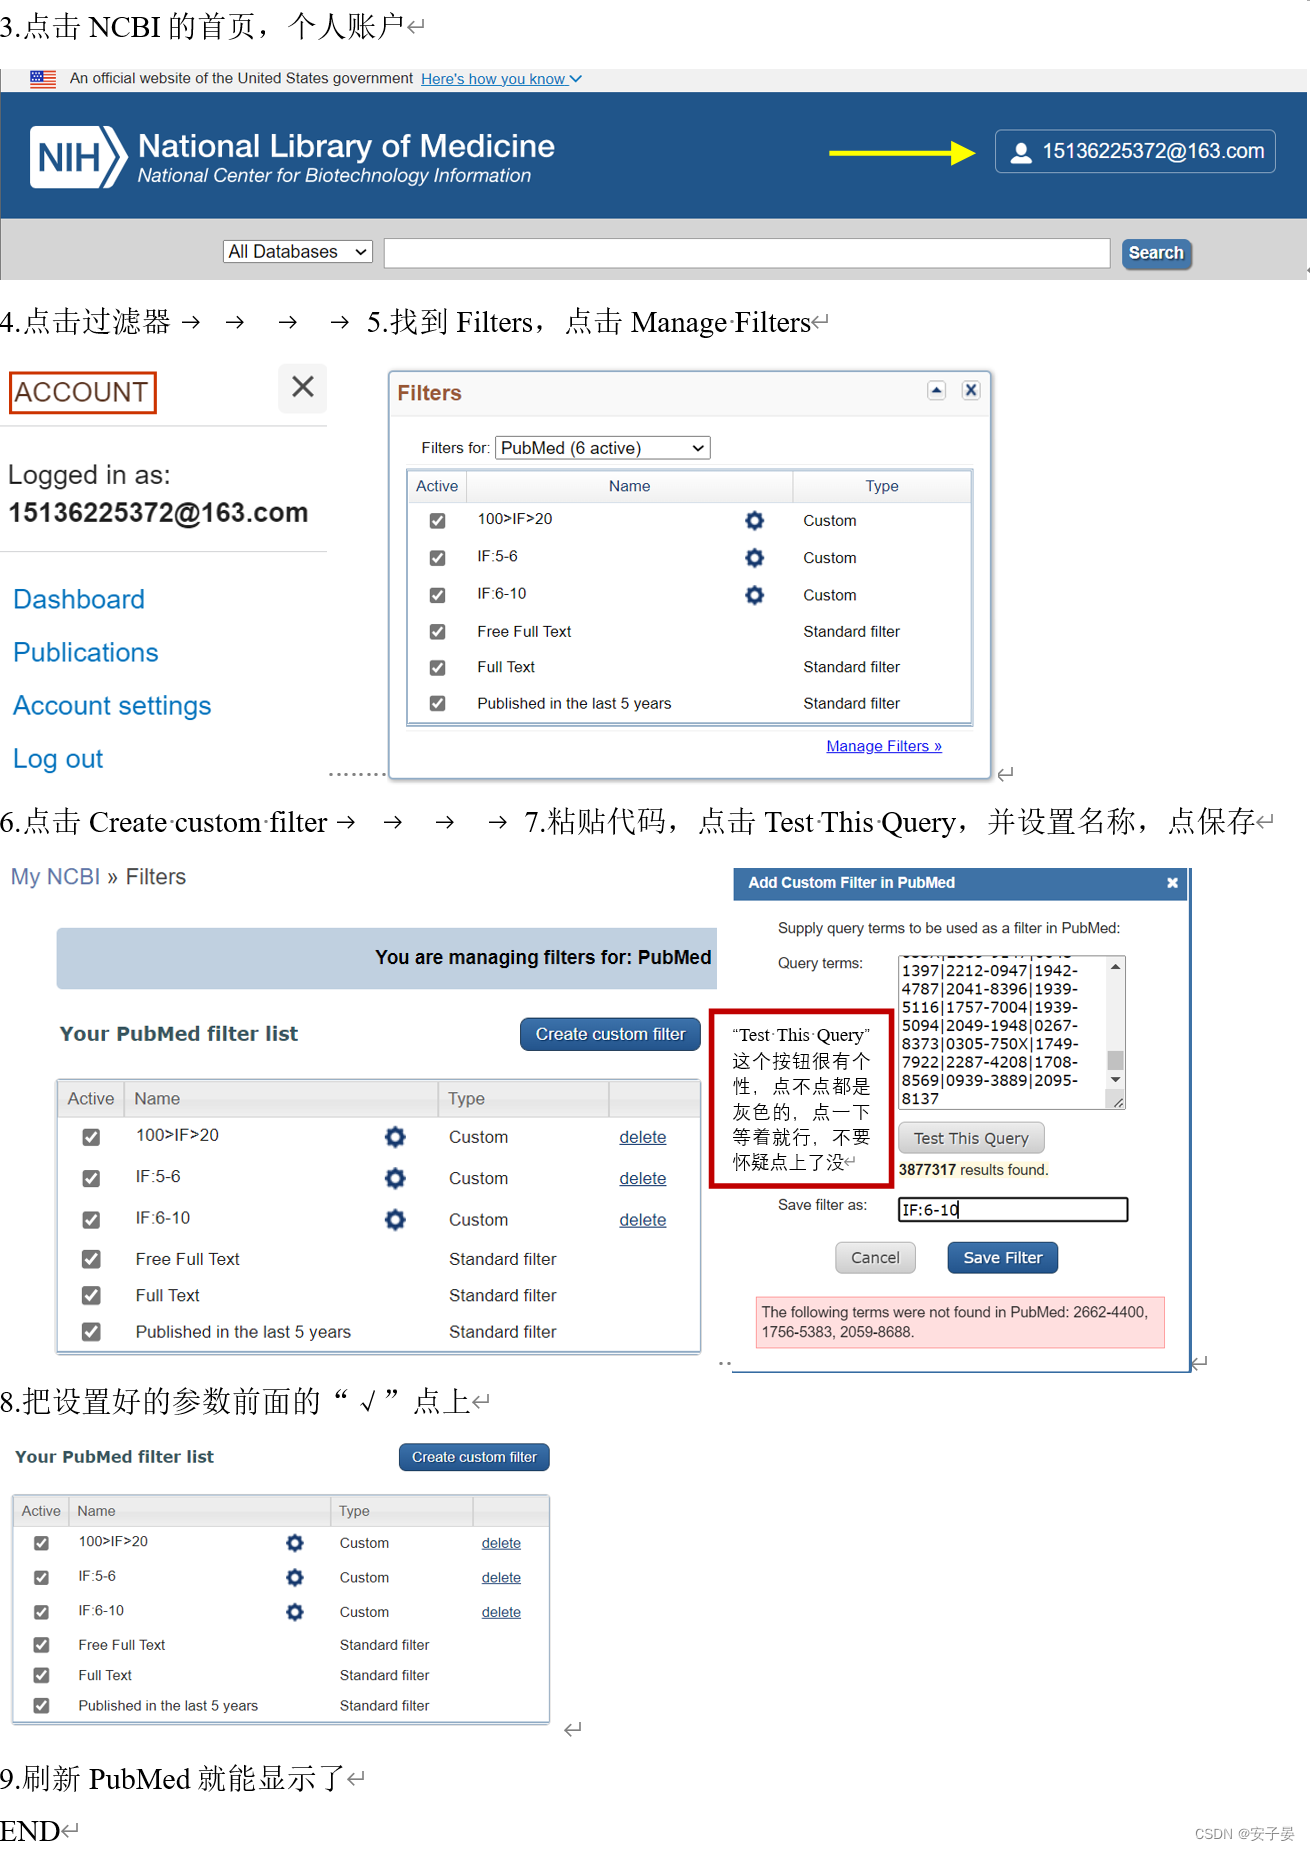Collapse the Filters popup using the up-arrow icon

tap(936, 390)
